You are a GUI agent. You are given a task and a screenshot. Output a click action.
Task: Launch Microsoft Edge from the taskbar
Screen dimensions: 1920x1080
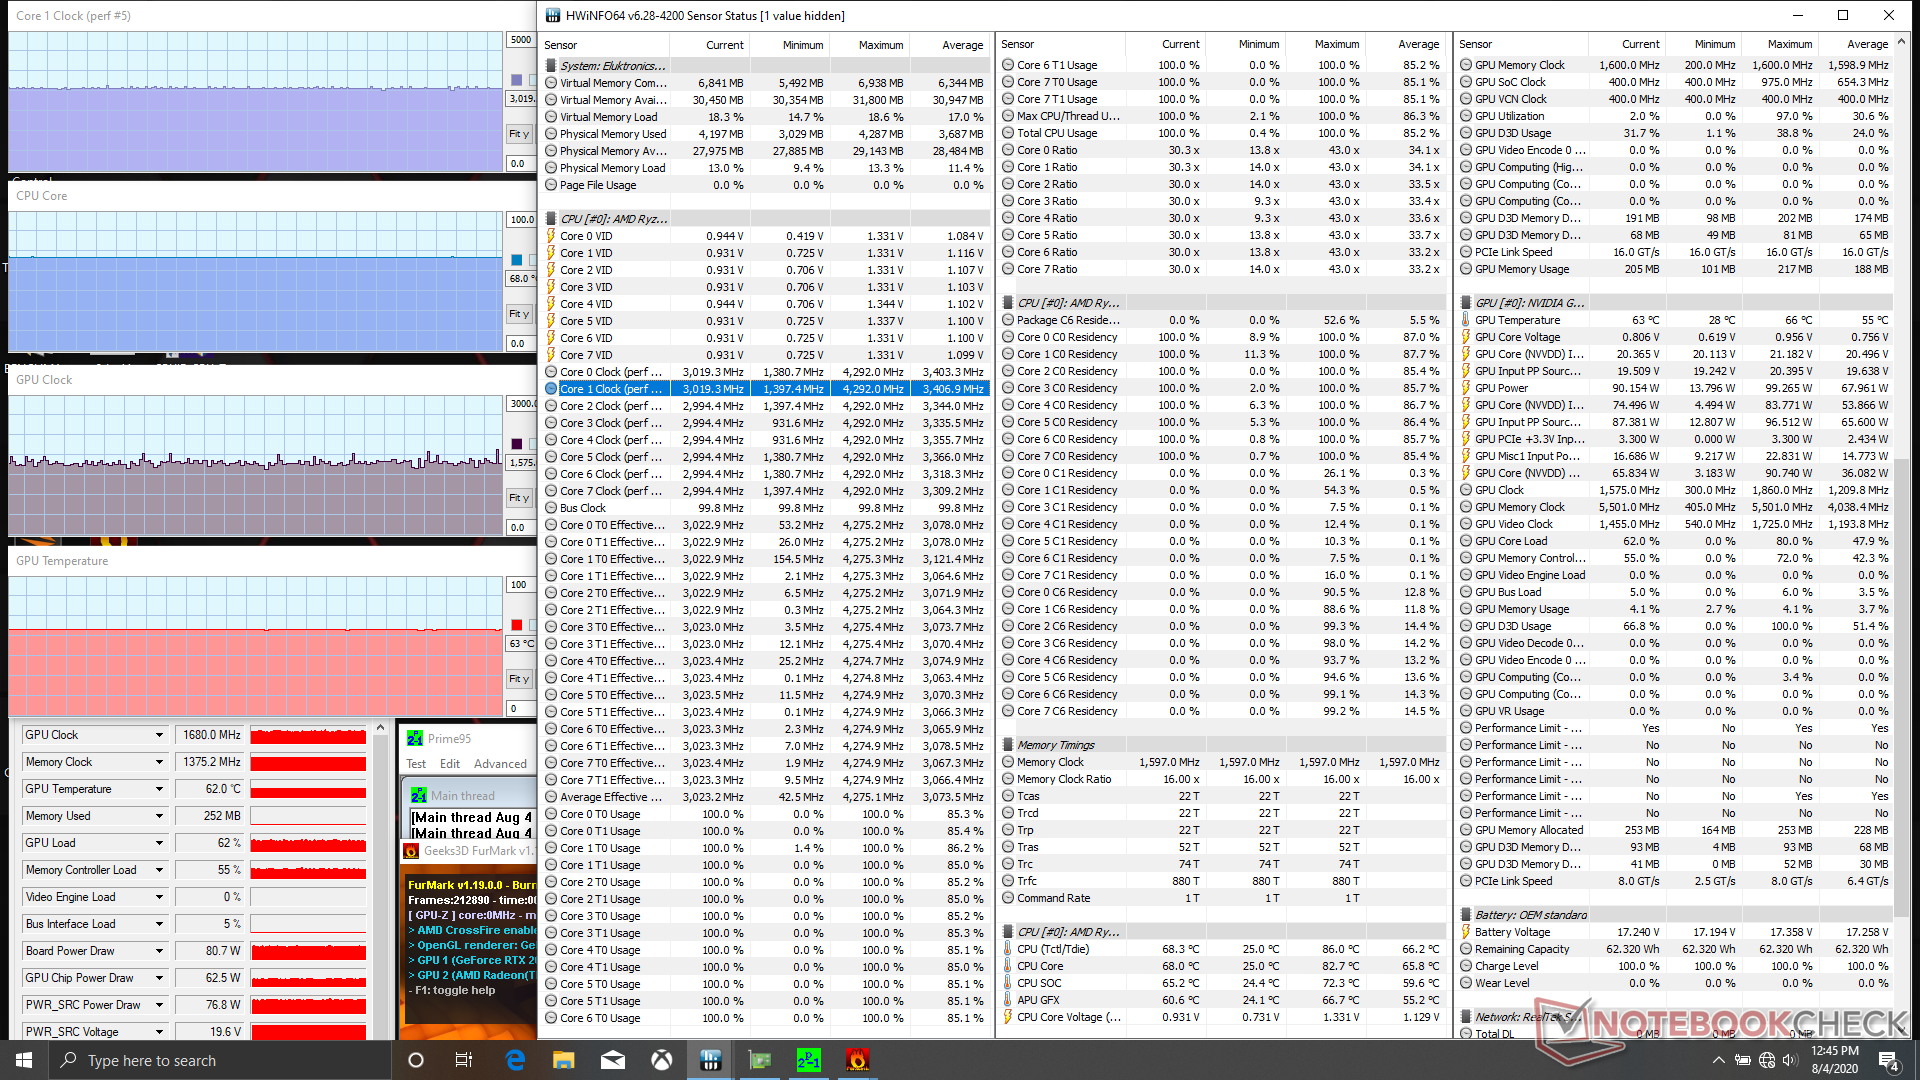click(515, 1060)
